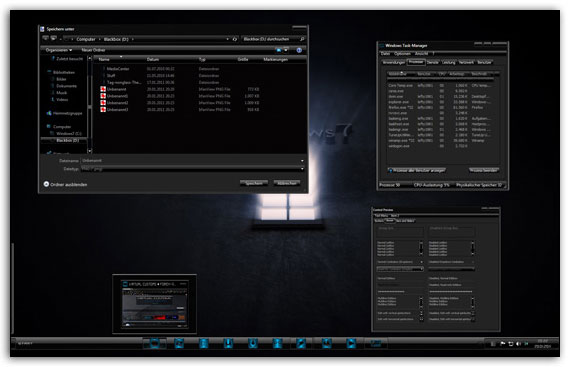
Task: Select Bibliotheken in the navigation pane
Action: (61, 72)
